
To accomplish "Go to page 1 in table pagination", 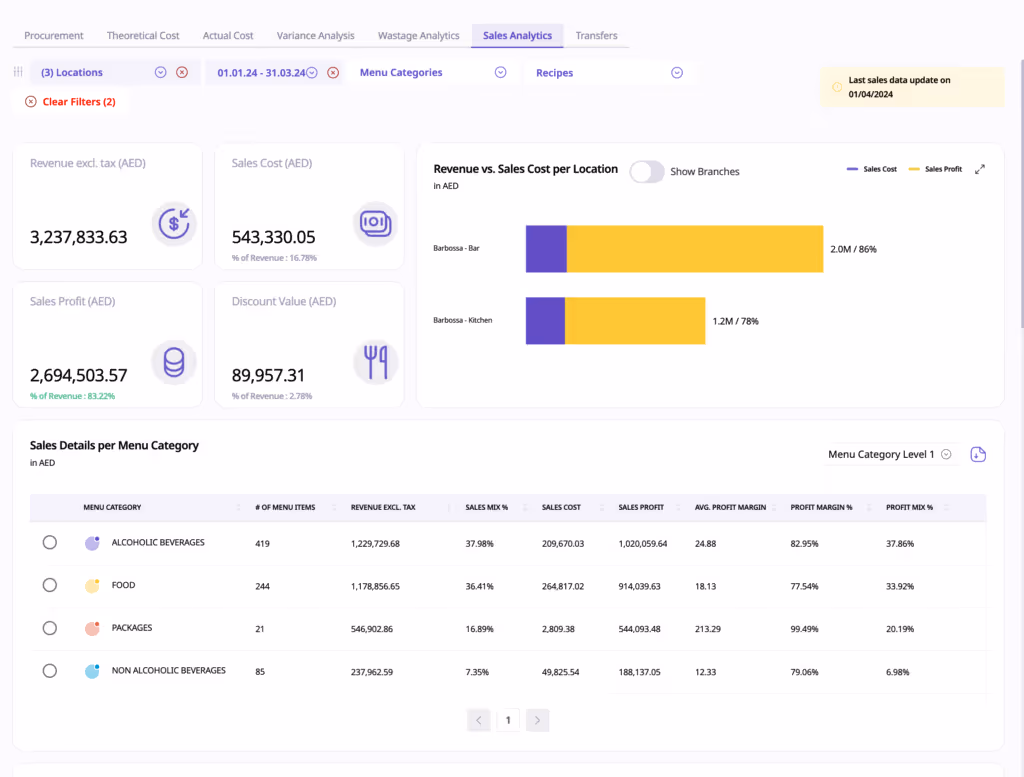I will click(508, 720).
